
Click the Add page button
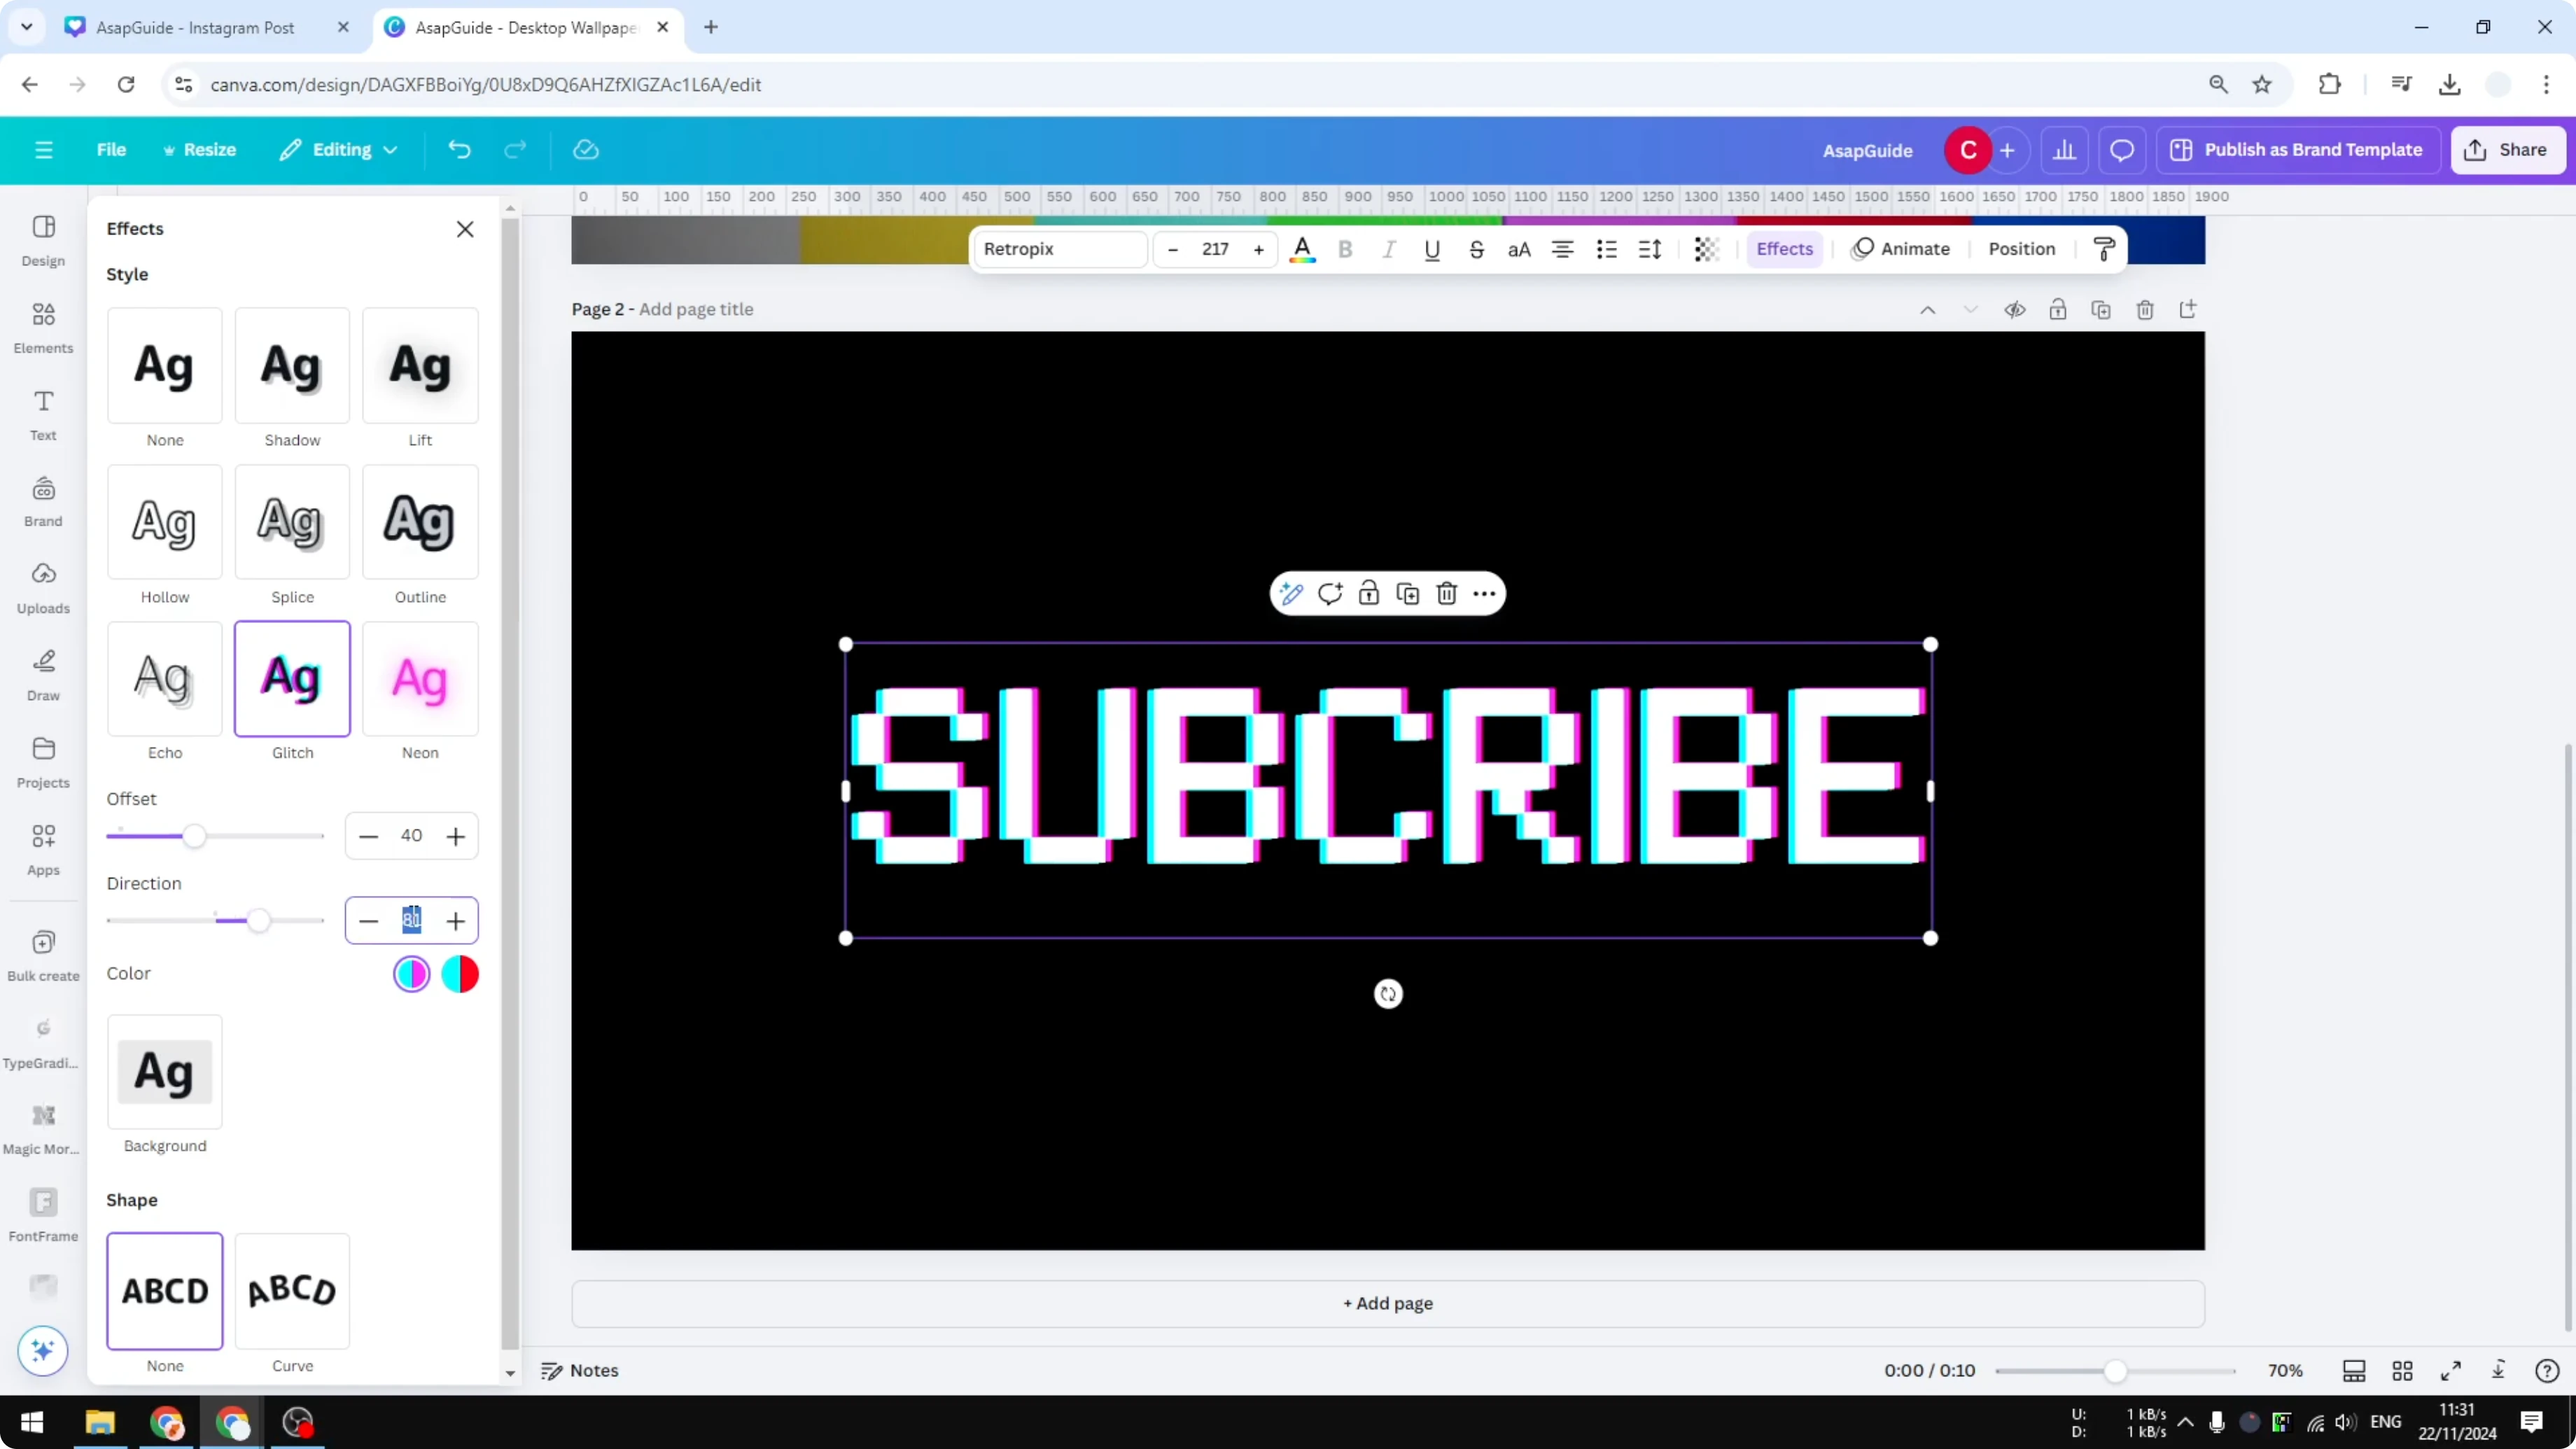tap(1388, 1303)
